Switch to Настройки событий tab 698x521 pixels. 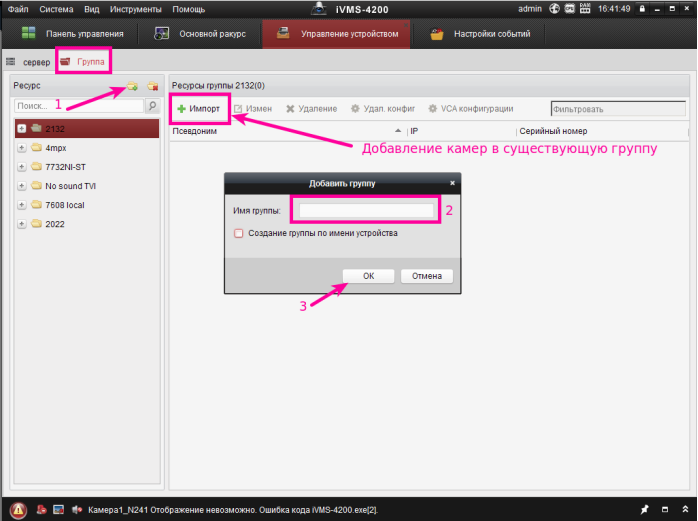coord(480,34)
